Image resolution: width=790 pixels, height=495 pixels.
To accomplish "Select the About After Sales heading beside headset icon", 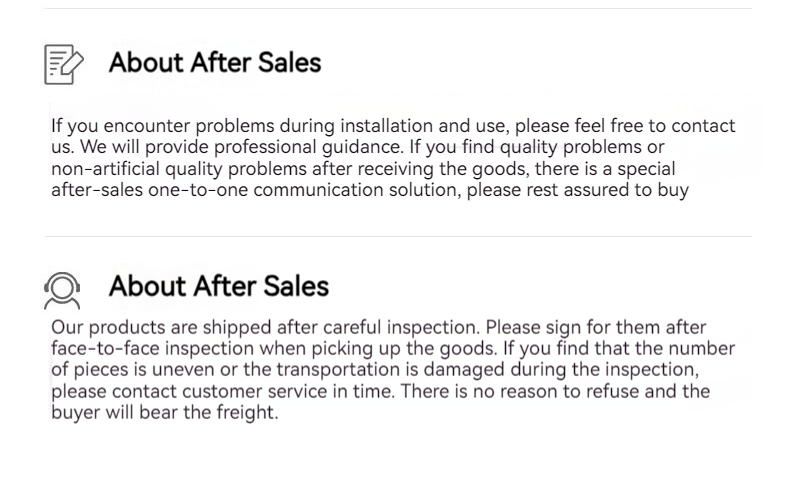I will pyautogui.click(x=218, y=287).
